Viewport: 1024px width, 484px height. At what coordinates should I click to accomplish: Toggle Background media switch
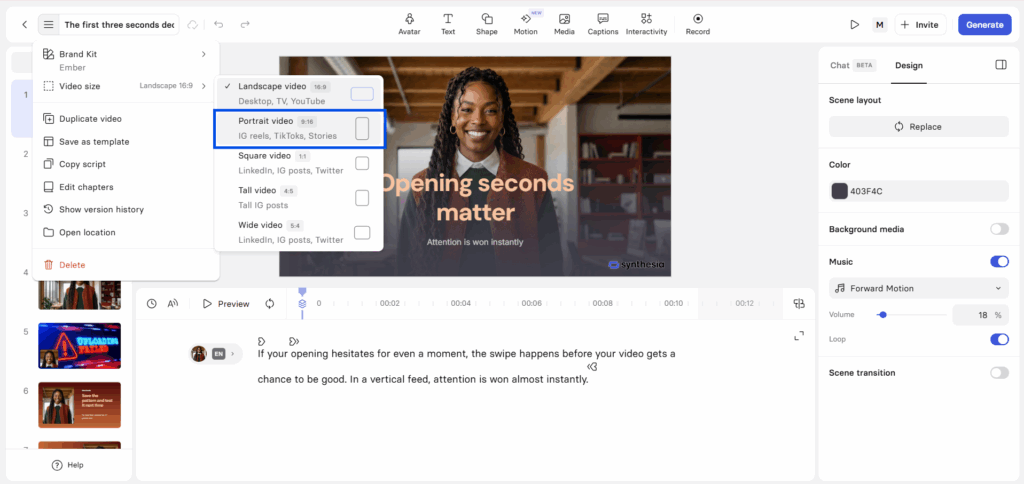tap(999, 229)
